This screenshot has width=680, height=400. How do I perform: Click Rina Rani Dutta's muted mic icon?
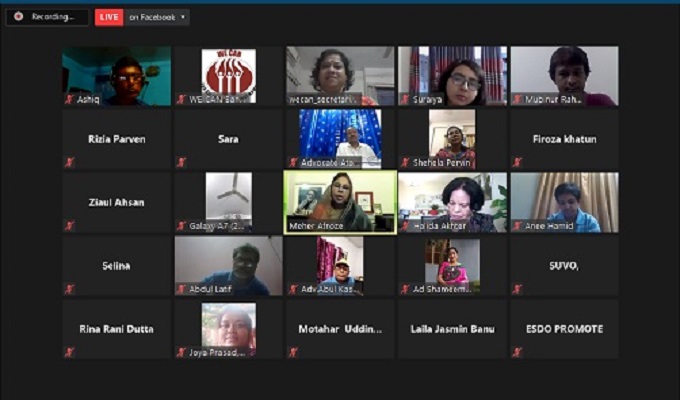pyautogui.click(x=69, y=352)
